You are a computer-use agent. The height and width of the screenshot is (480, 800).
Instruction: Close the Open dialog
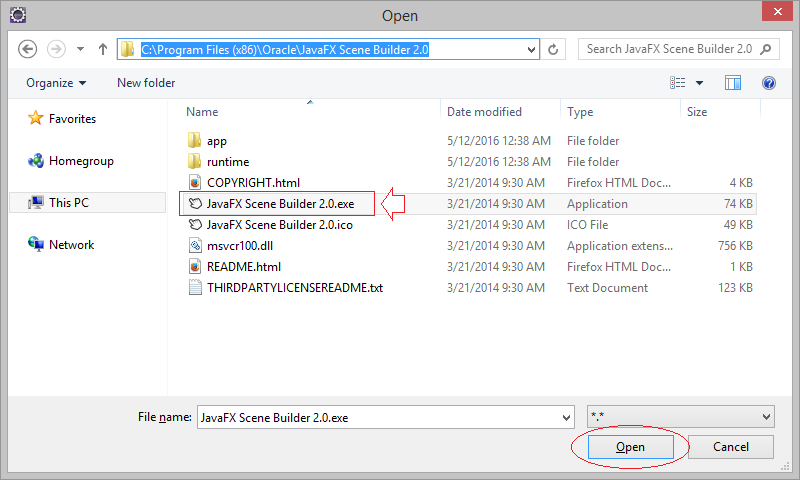pyautogui.click(x=777, y=11)
